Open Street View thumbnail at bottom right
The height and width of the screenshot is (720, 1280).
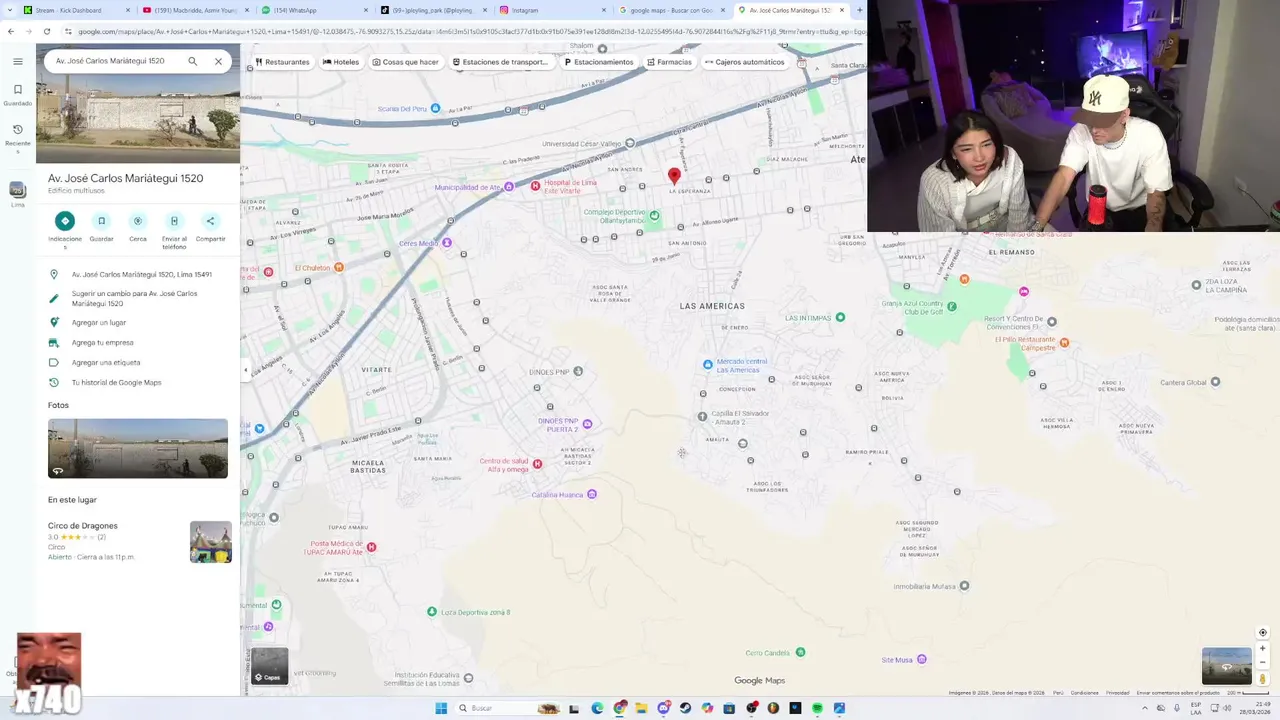point(1226,666)
